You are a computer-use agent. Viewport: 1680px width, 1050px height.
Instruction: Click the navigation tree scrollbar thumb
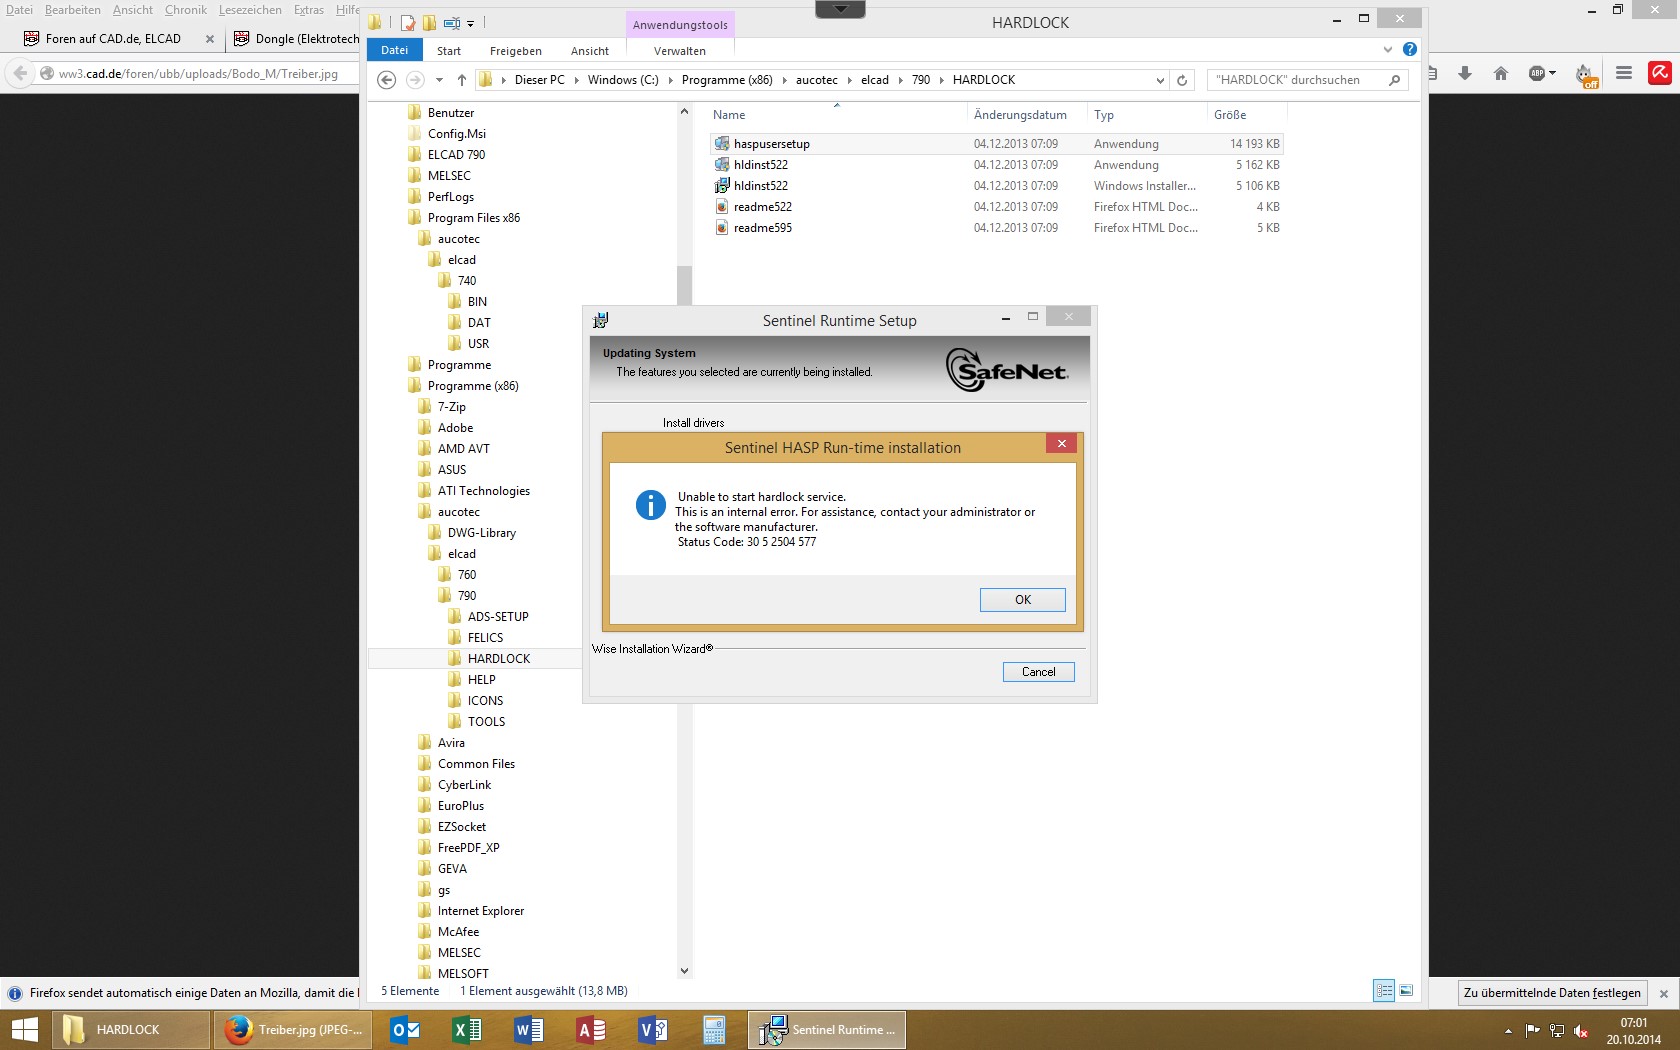[684, 285]
